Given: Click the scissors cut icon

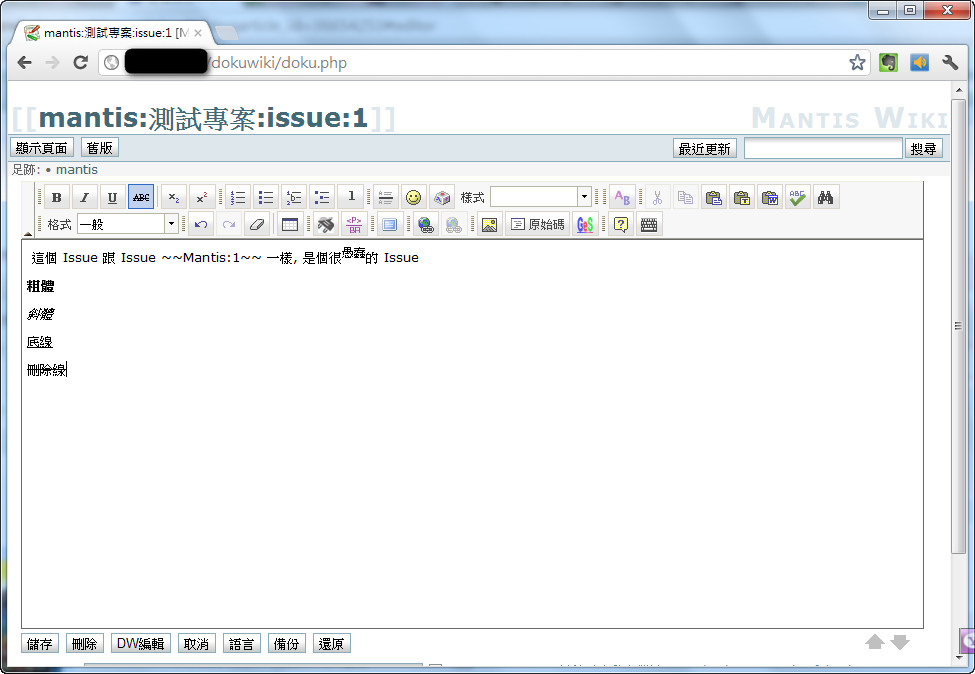Looking at the screenshot, I should tap(658, 198).
